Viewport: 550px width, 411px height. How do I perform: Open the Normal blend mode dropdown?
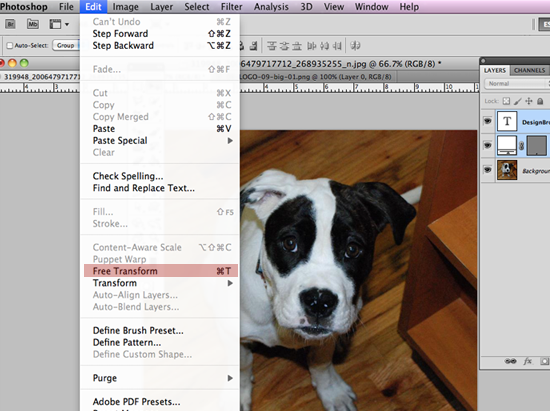(x=516, y=83)
